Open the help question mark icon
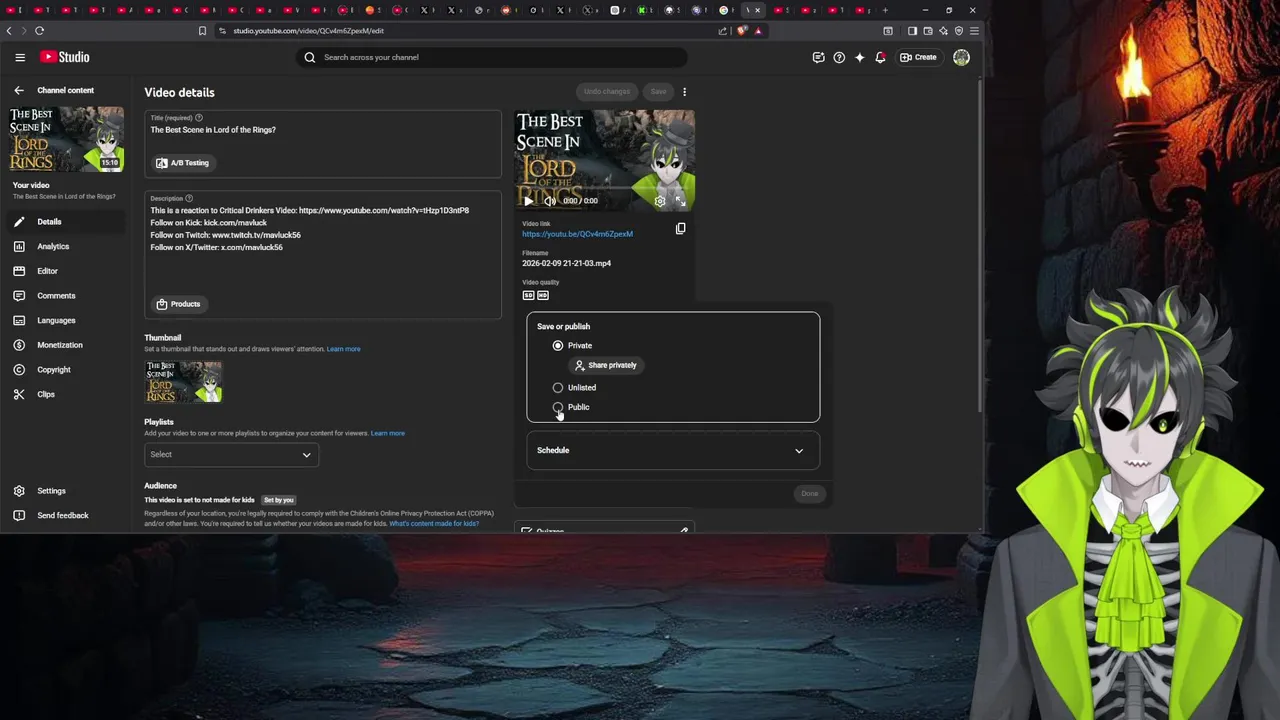Viewport: 1280px width, 720px height. pyautogui.click(x=839, y=57)
